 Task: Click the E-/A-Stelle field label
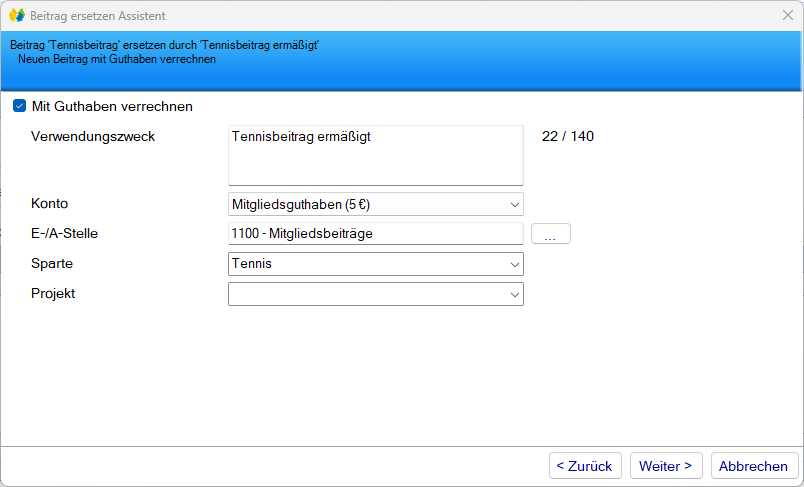coord(64,233)
